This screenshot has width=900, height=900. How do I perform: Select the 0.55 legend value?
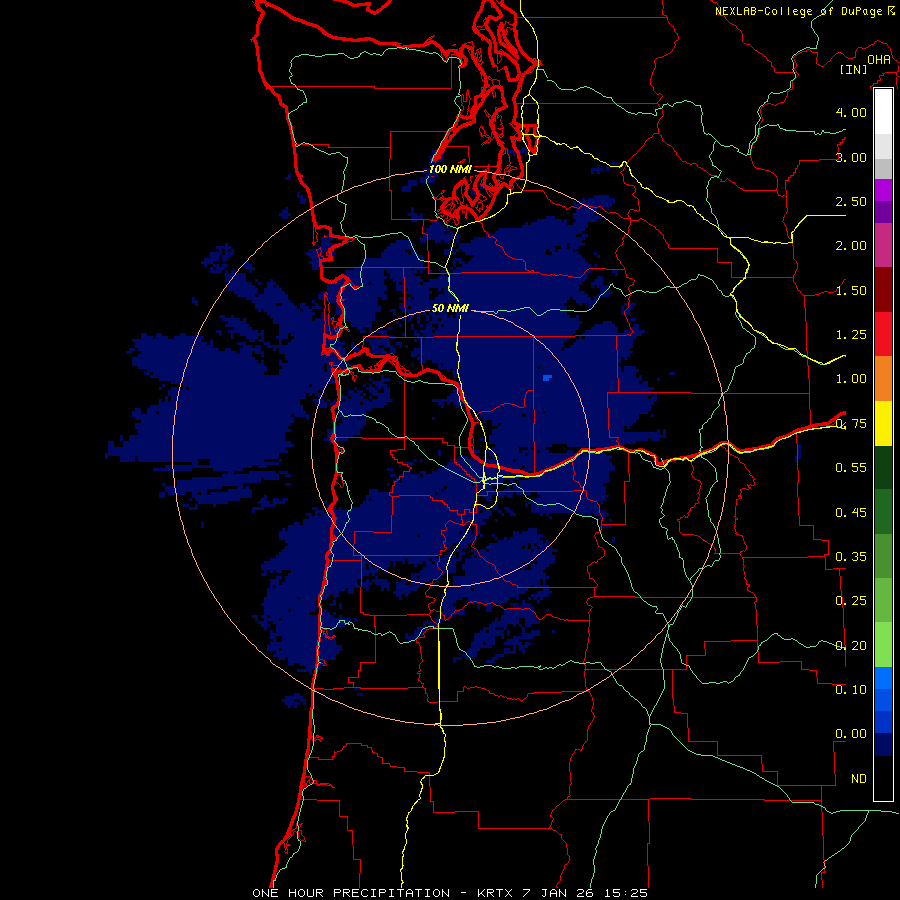coord(851,468)
